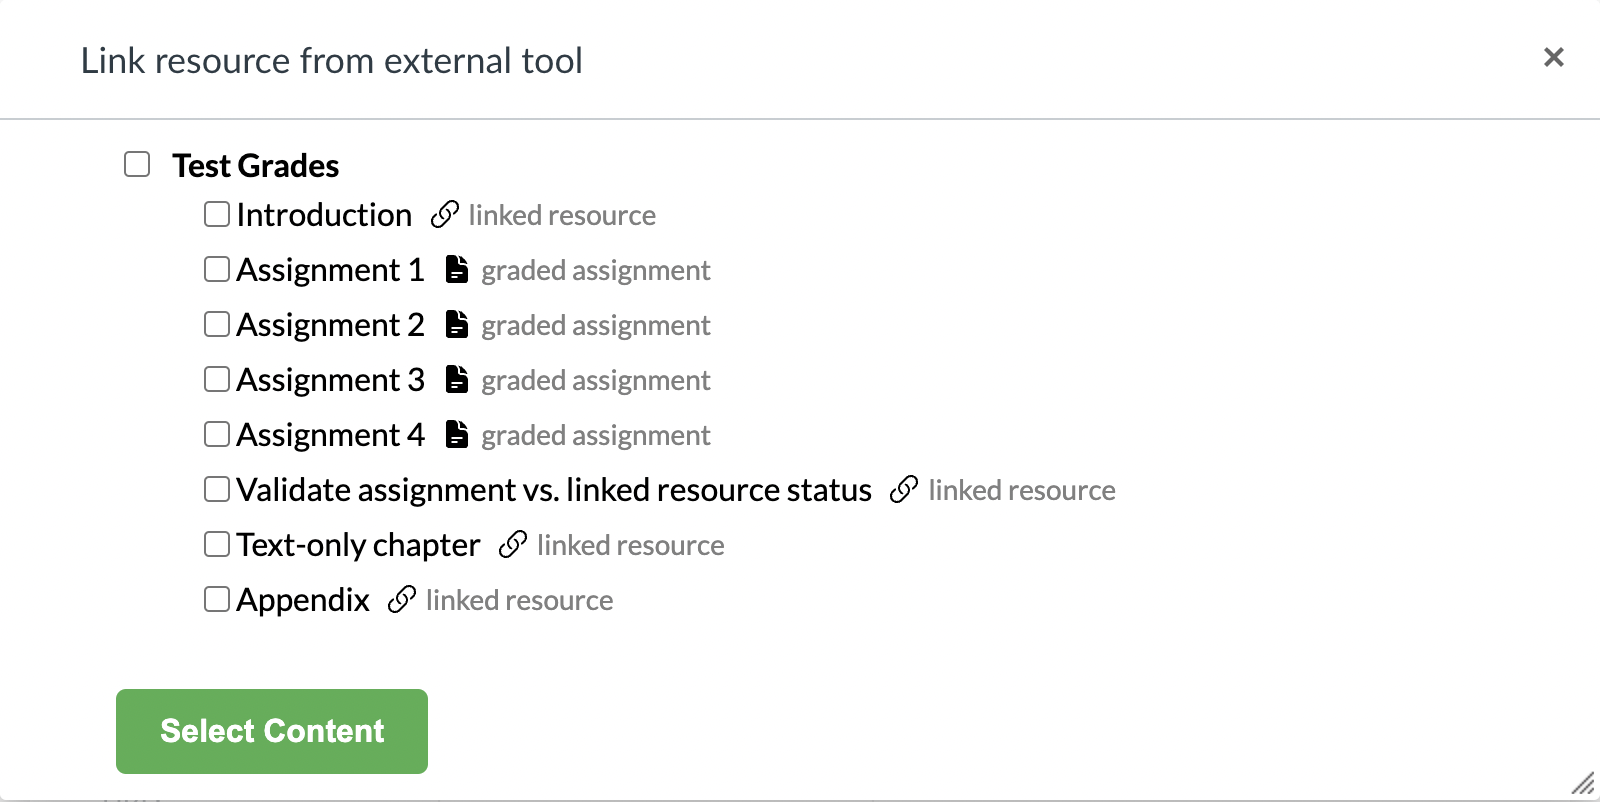Click the Appendix label

pos(303,600)
